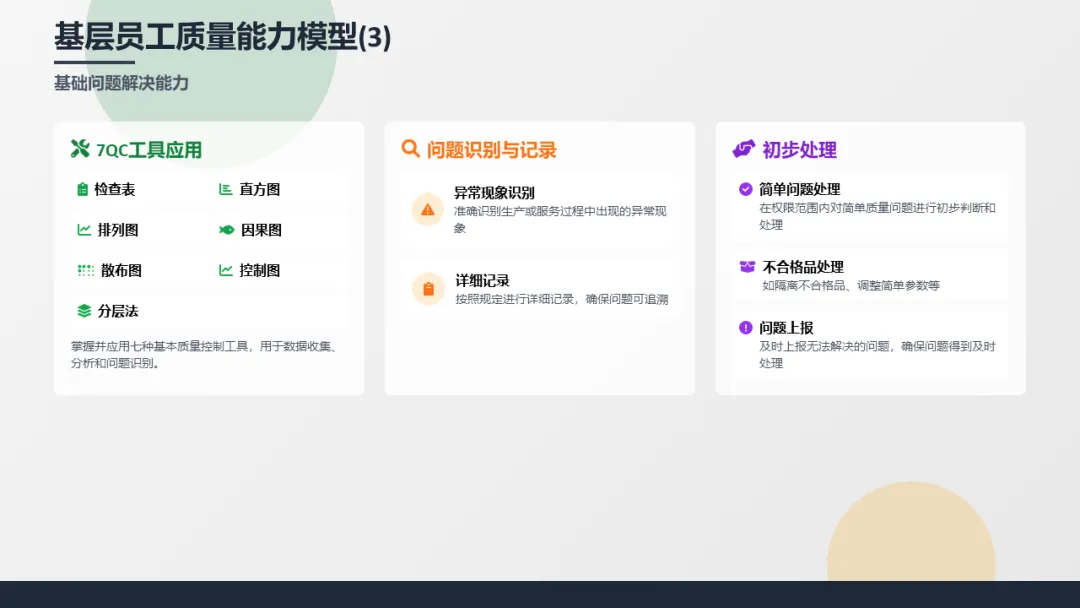Click the 简单问题处理 title
1080x608 pixels.
pyautogui.click(x=800, y=189)
